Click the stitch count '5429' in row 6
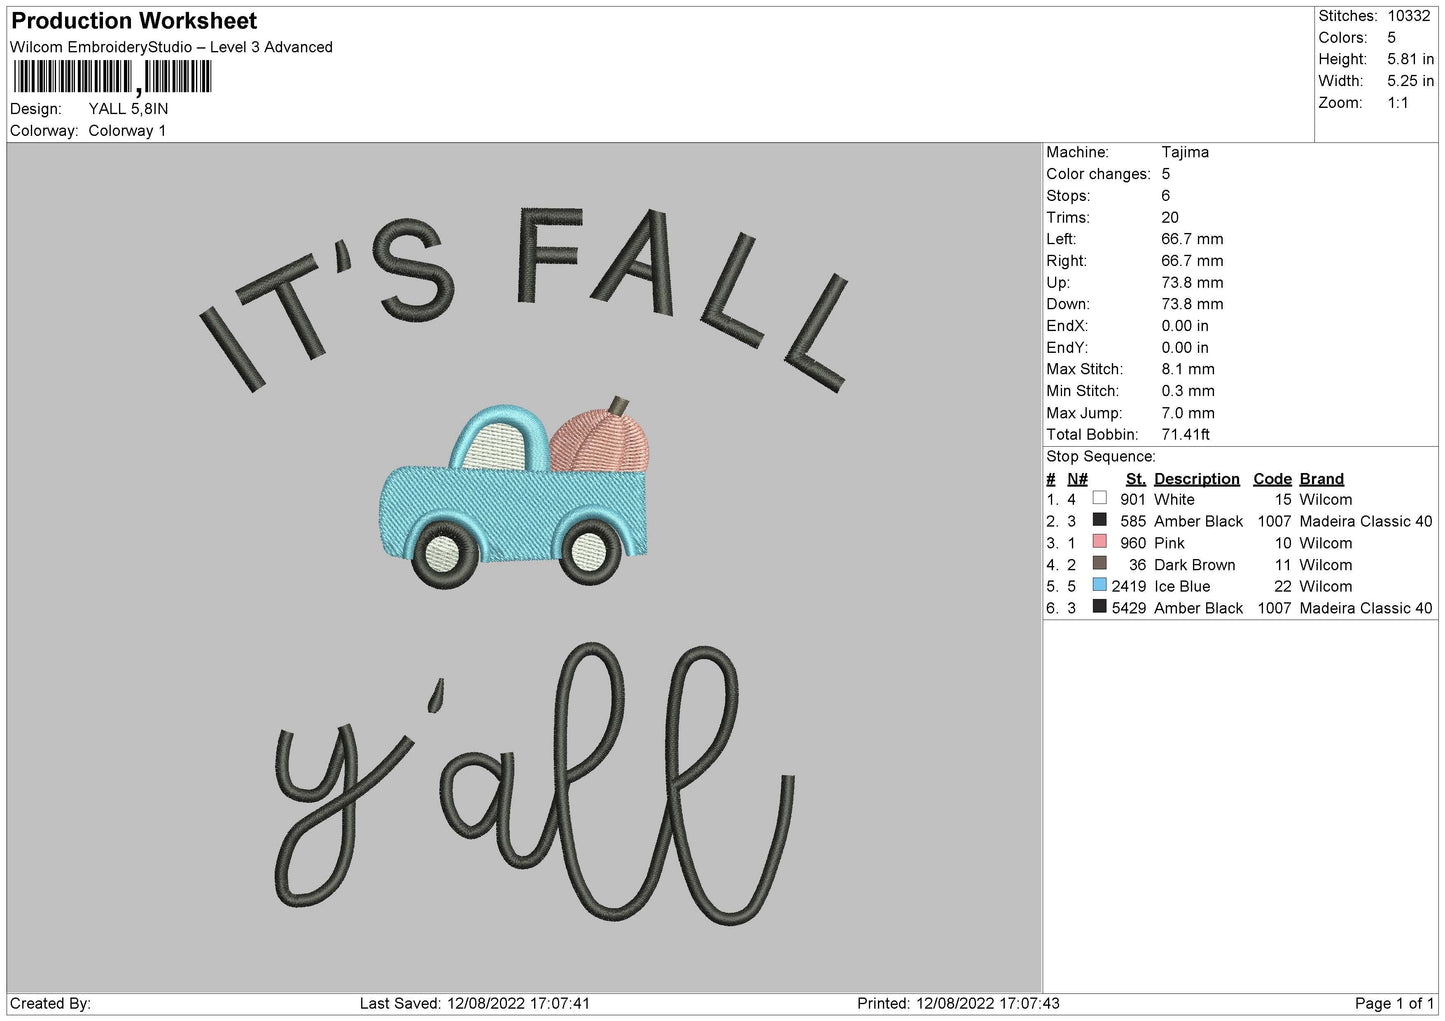 1128,608
